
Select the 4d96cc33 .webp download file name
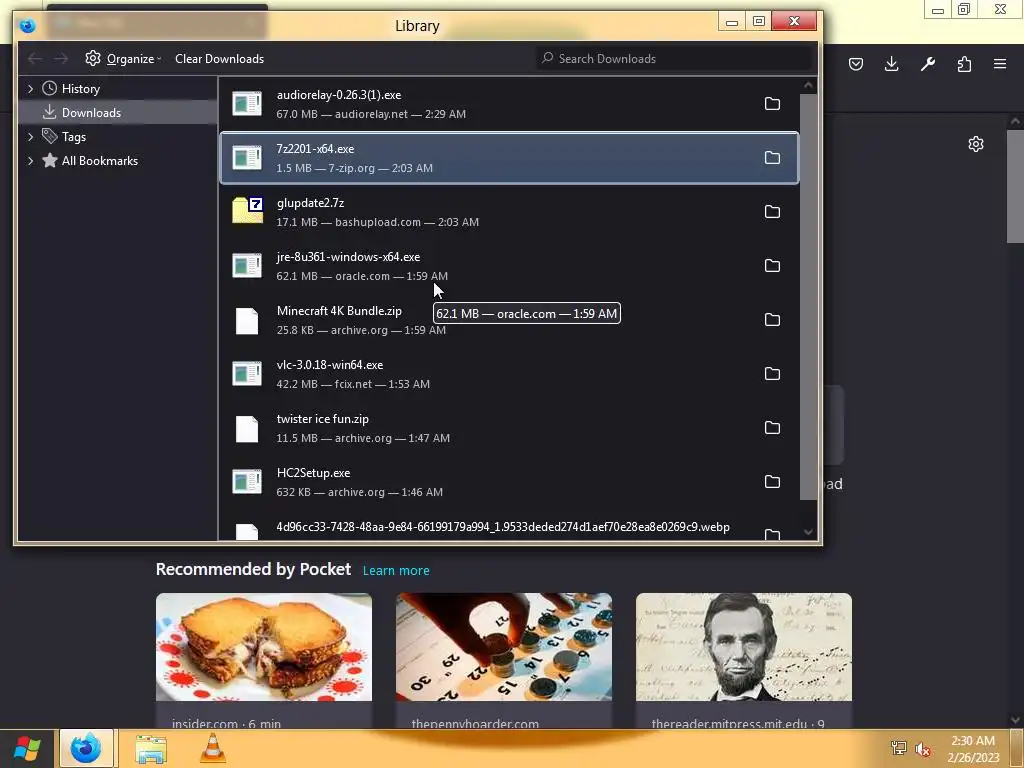tap(503, 527)
